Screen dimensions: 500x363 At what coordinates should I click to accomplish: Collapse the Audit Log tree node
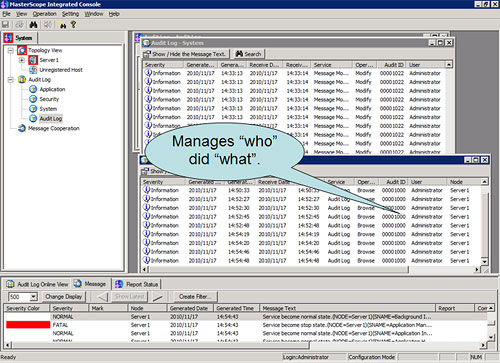[x=11, y=80]
